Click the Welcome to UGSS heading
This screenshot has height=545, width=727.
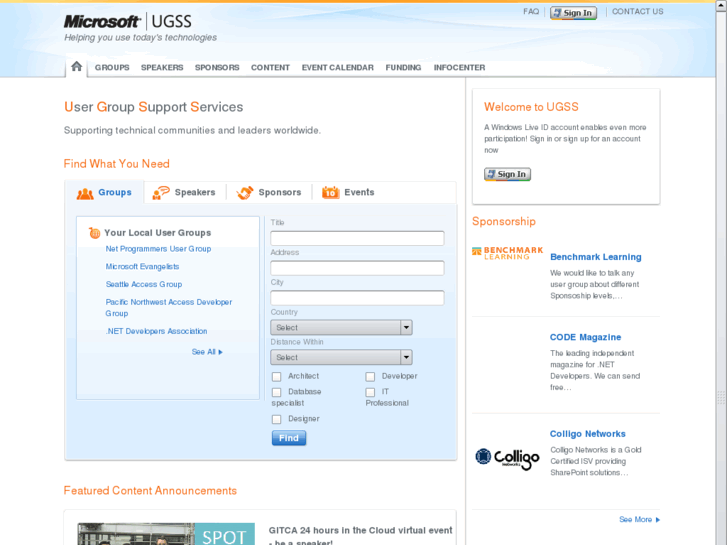click(531, 107)
